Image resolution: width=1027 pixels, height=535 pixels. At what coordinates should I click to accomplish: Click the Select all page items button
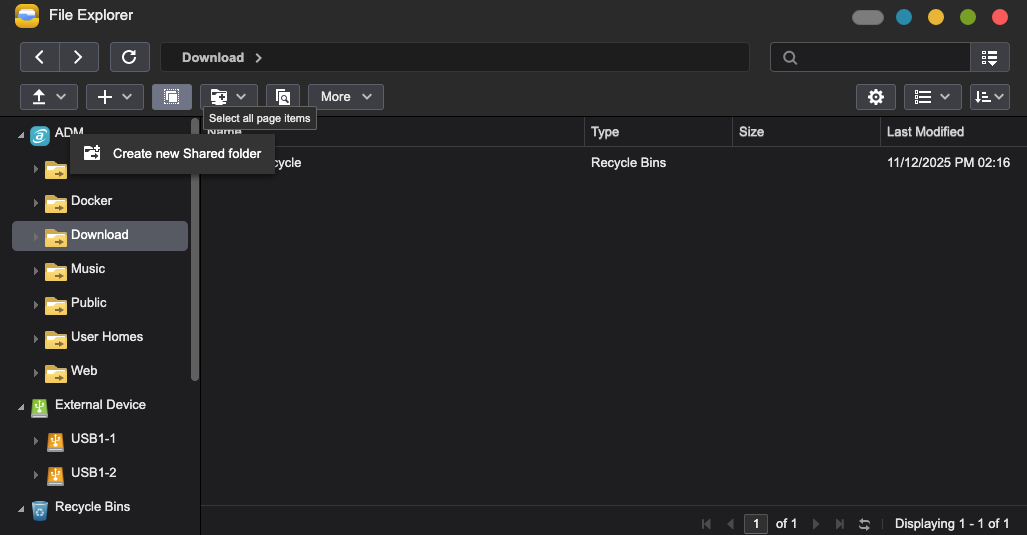pos(172,97)
